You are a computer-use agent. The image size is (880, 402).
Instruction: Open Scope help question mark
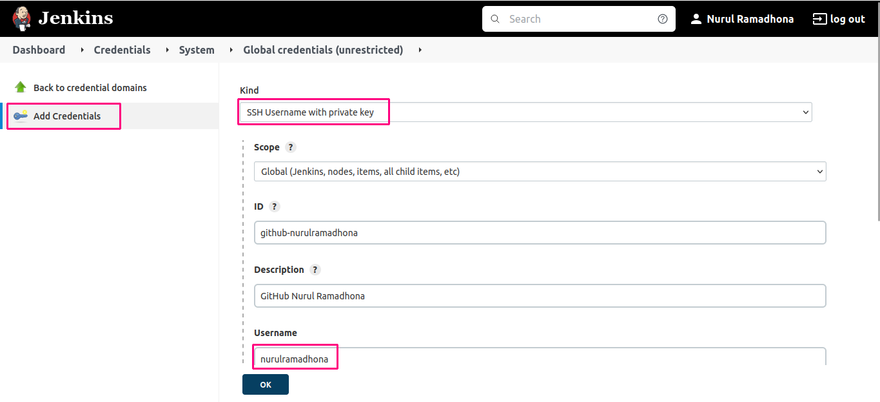pos(290,147)
